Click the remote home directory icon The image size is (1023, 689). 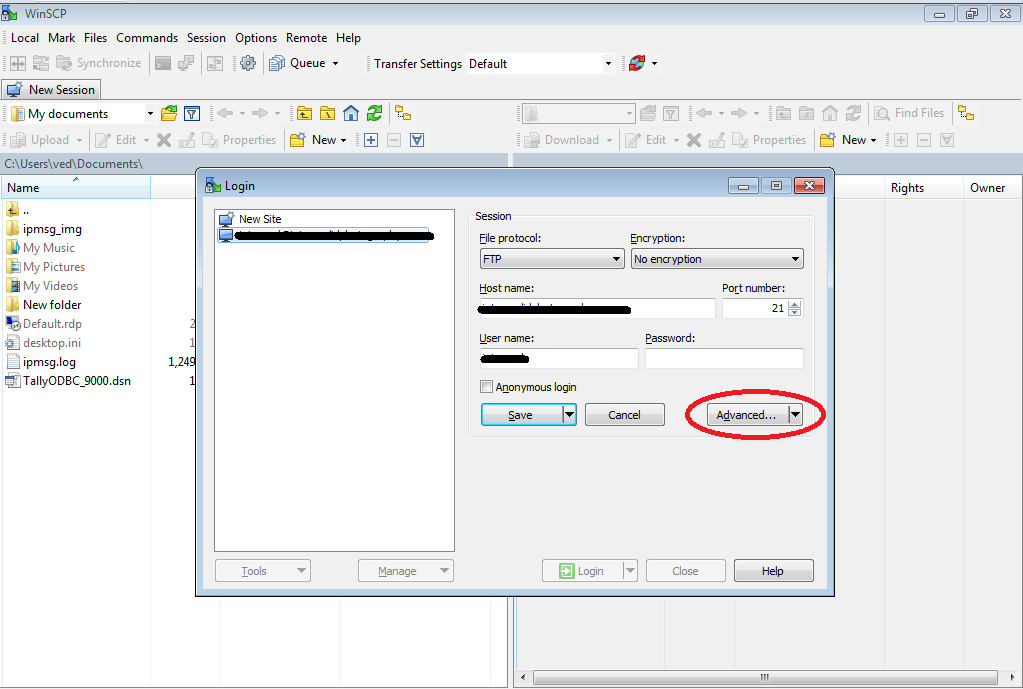(830, 114)
